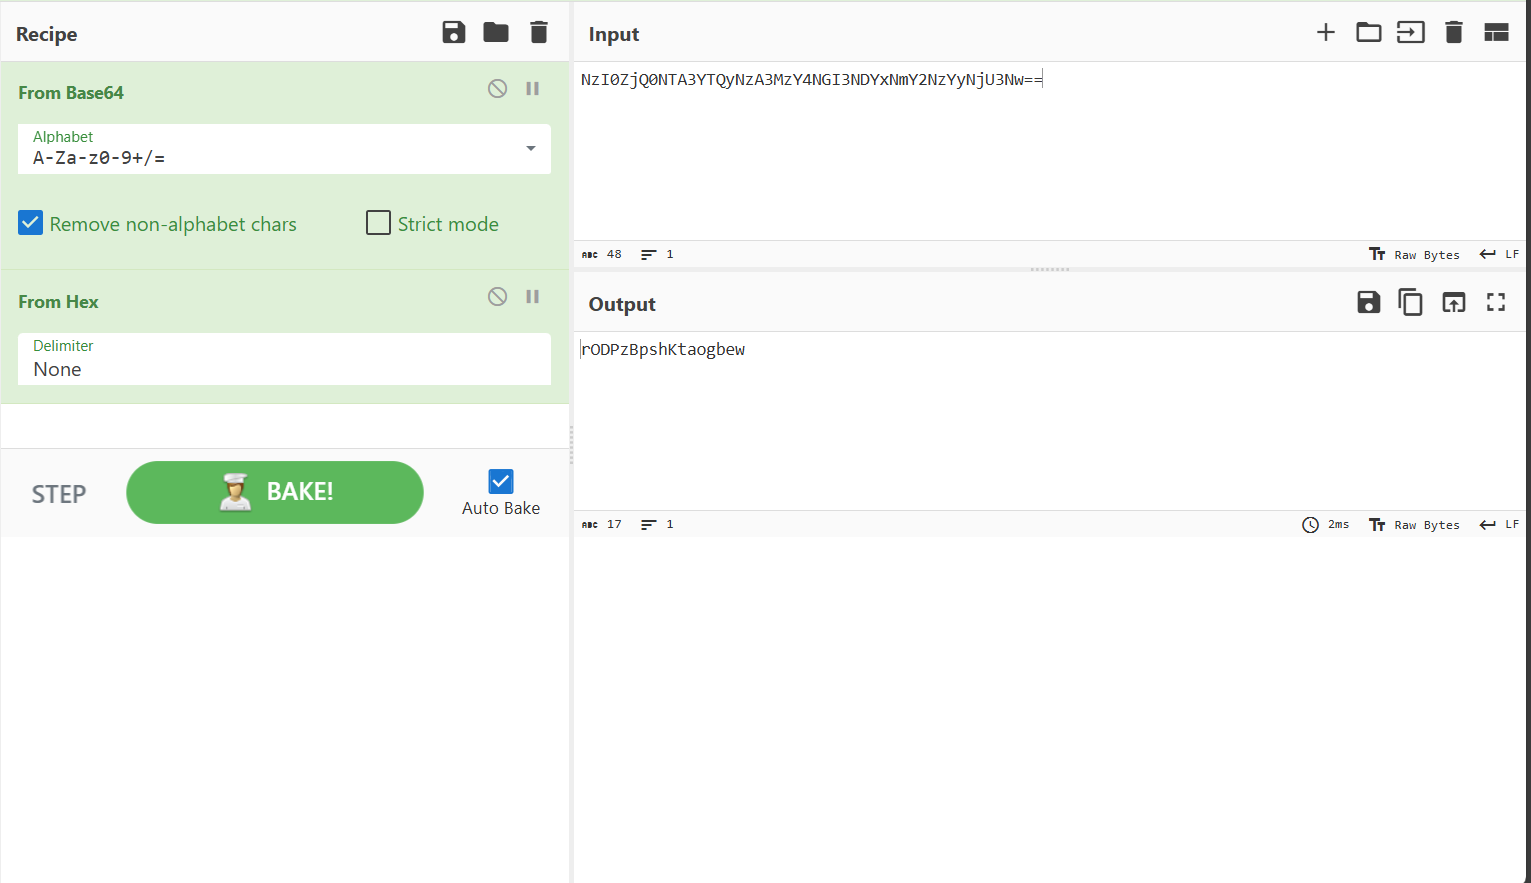1531x883 pixels.
Task: Enable Strict mode checkbox
Action: [378, 223]
